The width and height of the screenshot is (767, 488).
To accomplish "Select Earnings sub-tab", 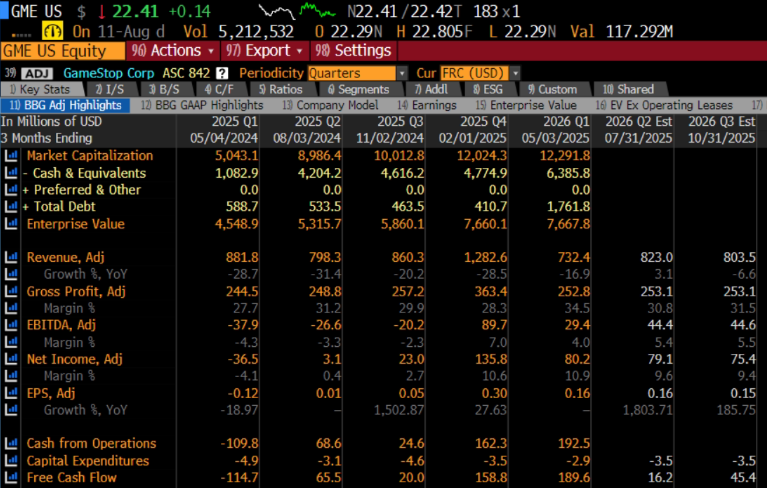I will 427,106.
